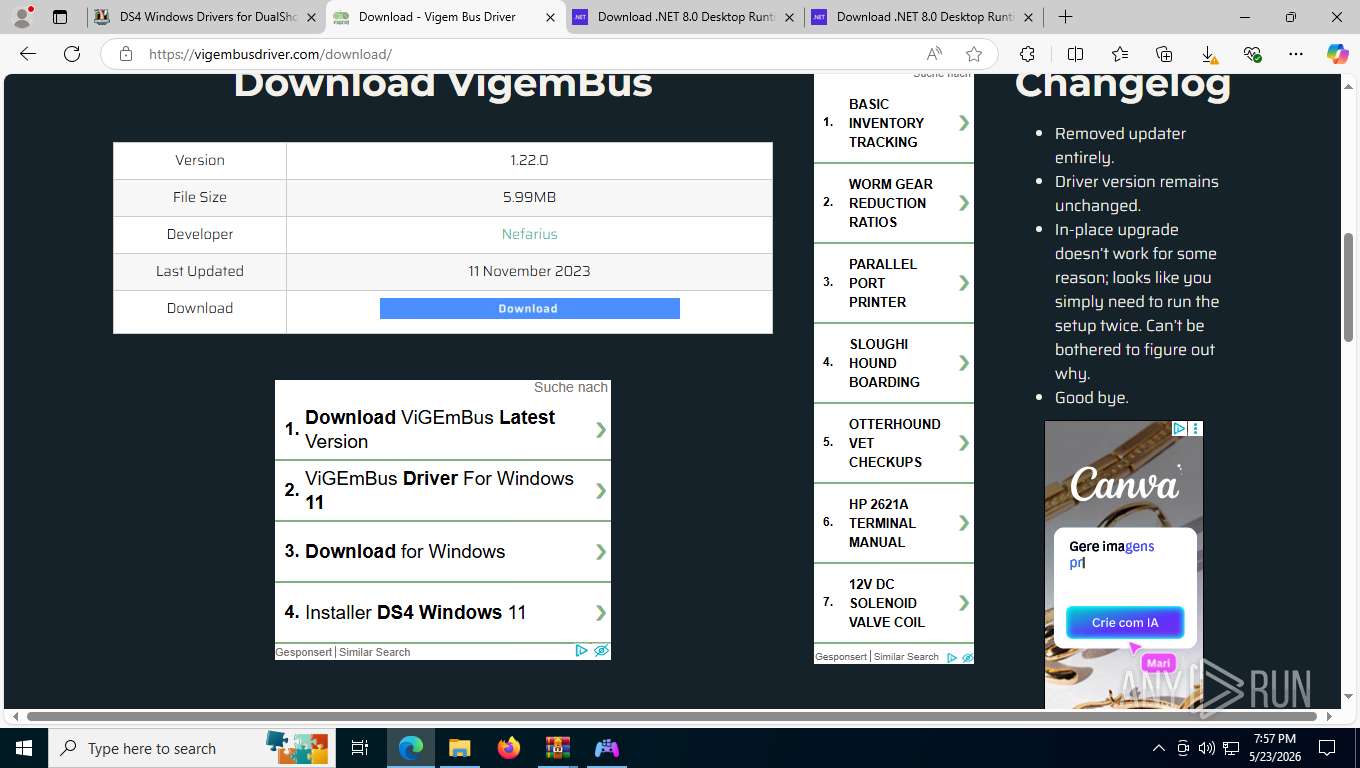Open ViGEmBus Driver For Windows 11 link
Screen dimensions: 1360x768
[x=442, y=490]
